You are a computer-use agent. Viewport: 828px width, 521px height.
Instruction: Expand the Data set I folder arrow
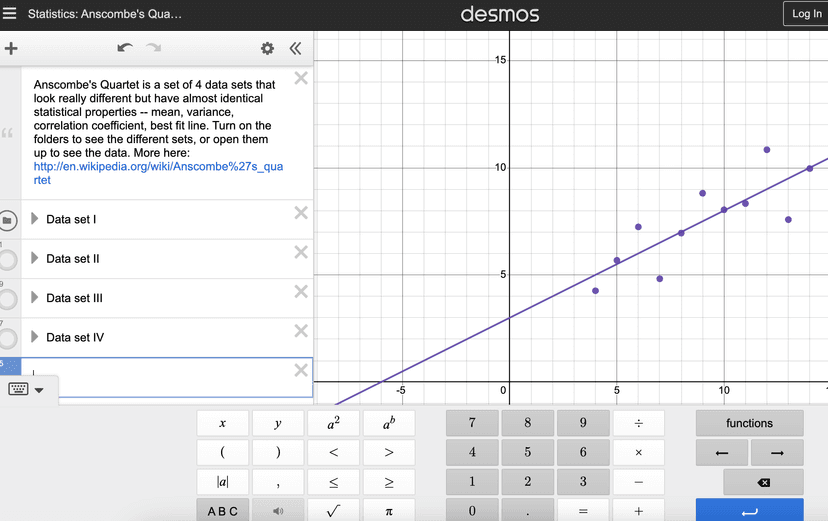[x=34, y=219]
